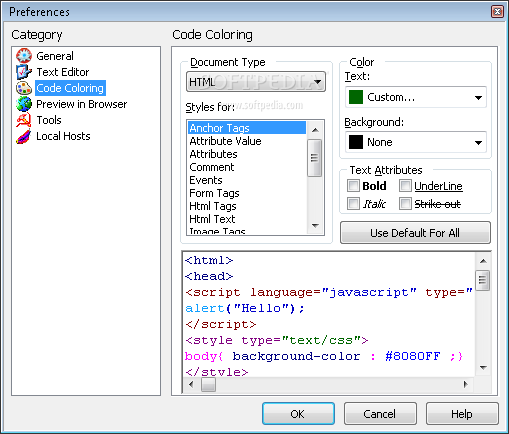Click code preview scroll left arrow
Image resolution: width=509 pixels, height=434 pixels.
(x=191, y=384)
